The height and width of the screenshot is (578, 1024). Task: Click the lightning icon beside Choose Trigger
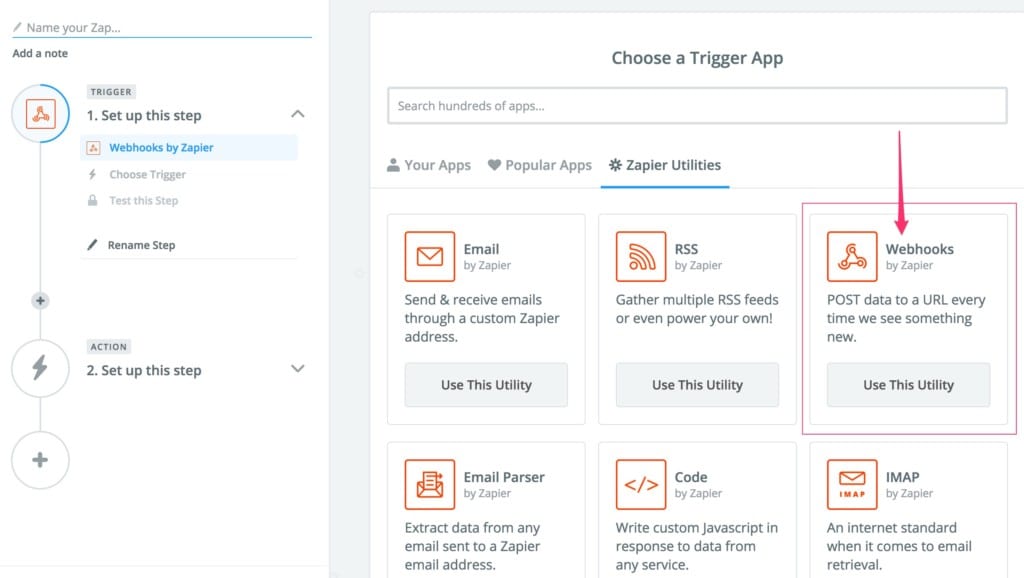pos(93,174)
